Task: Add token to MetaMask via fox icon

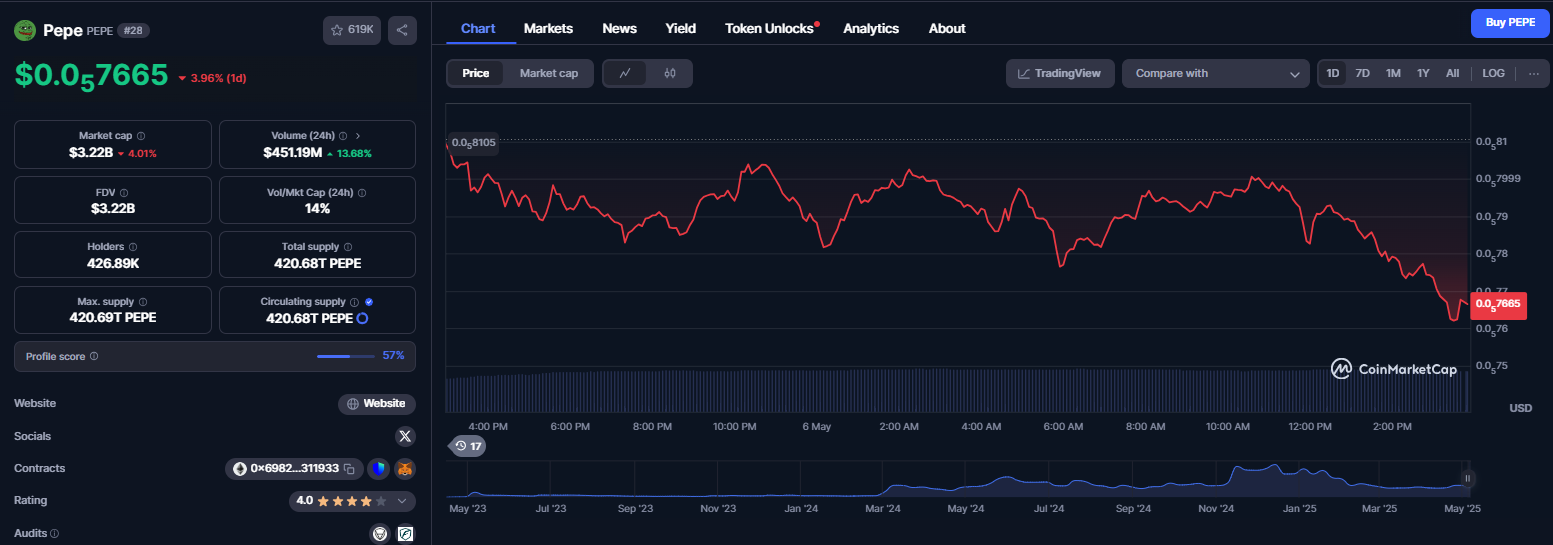Action: (405, 468)
